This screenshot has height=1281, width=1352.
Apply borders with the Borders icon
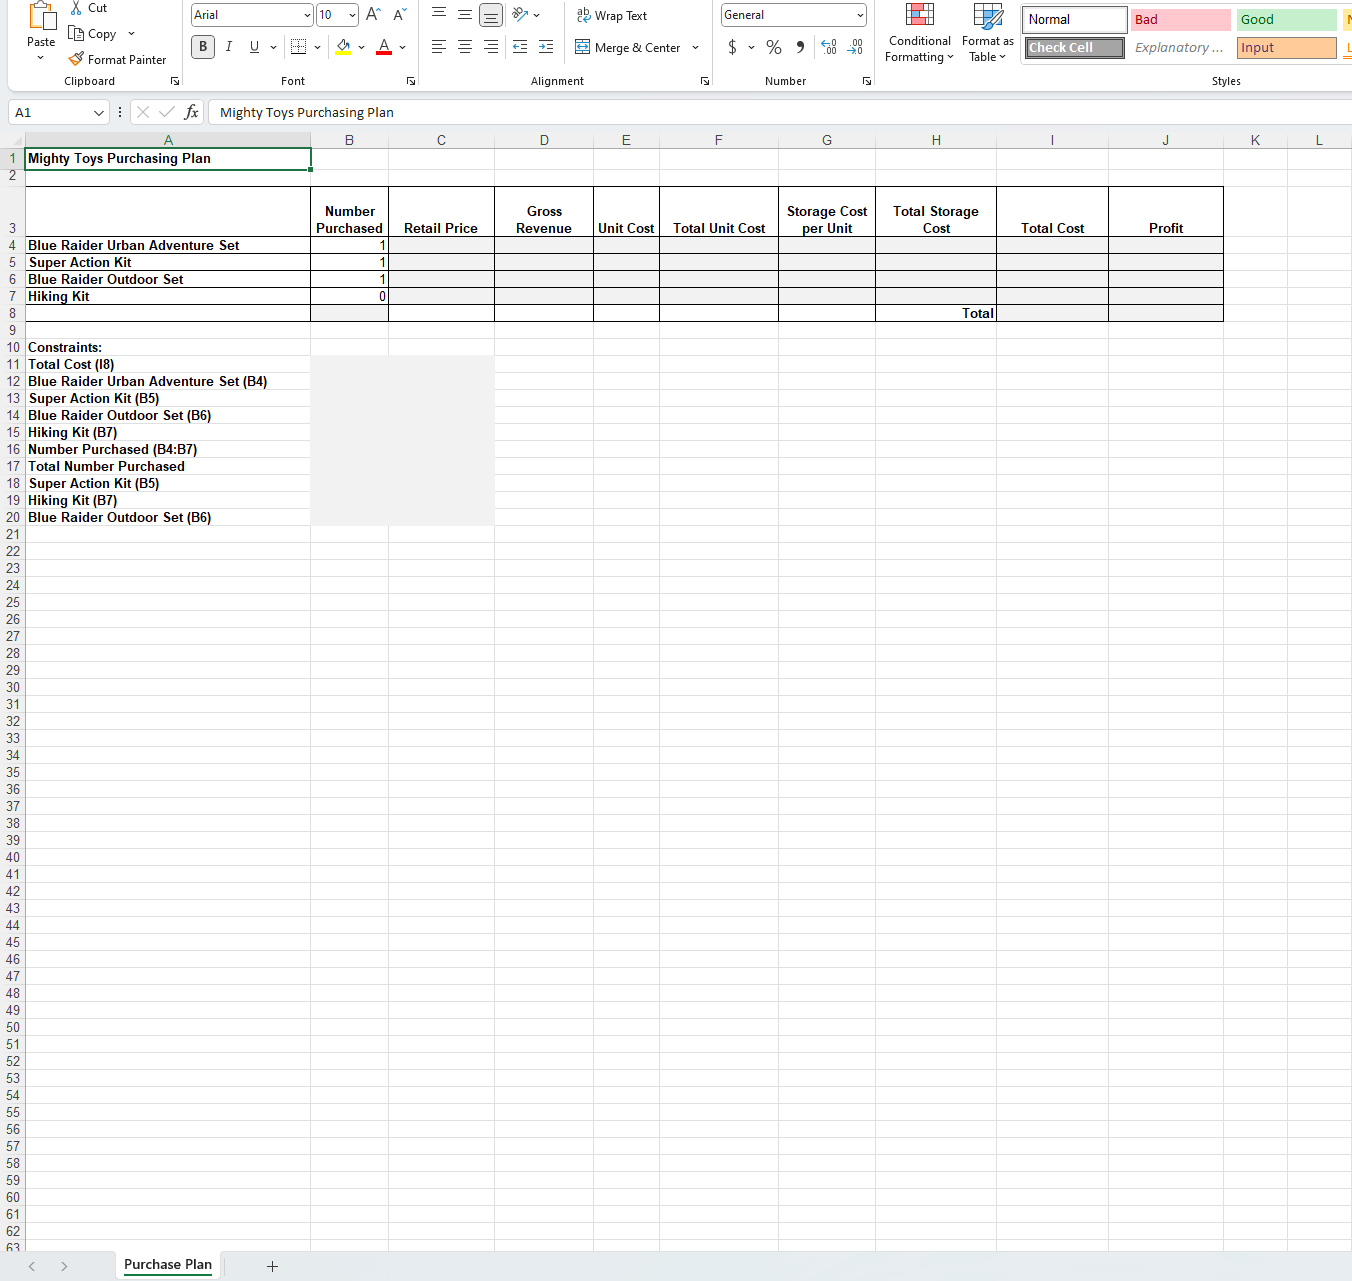(x=298, y=47)
